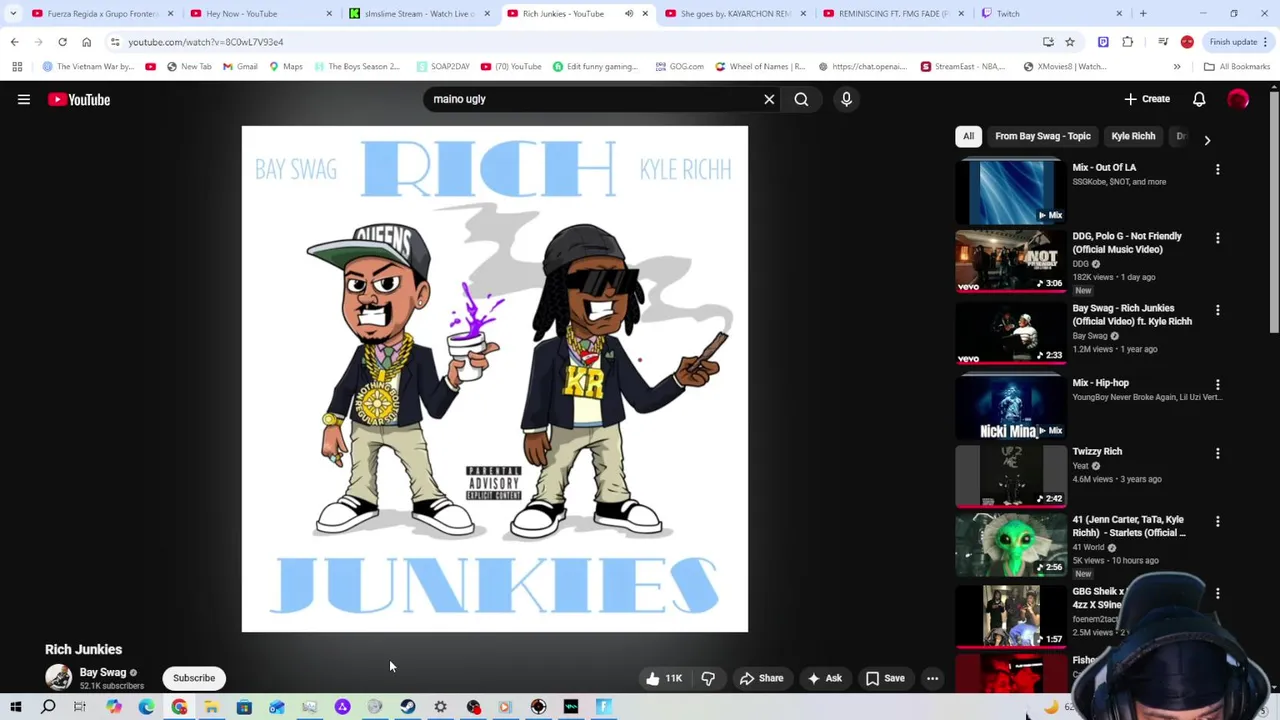Open the tab search dropdown arrow
Screen dimensions: 1280x720
pos(13,14)
